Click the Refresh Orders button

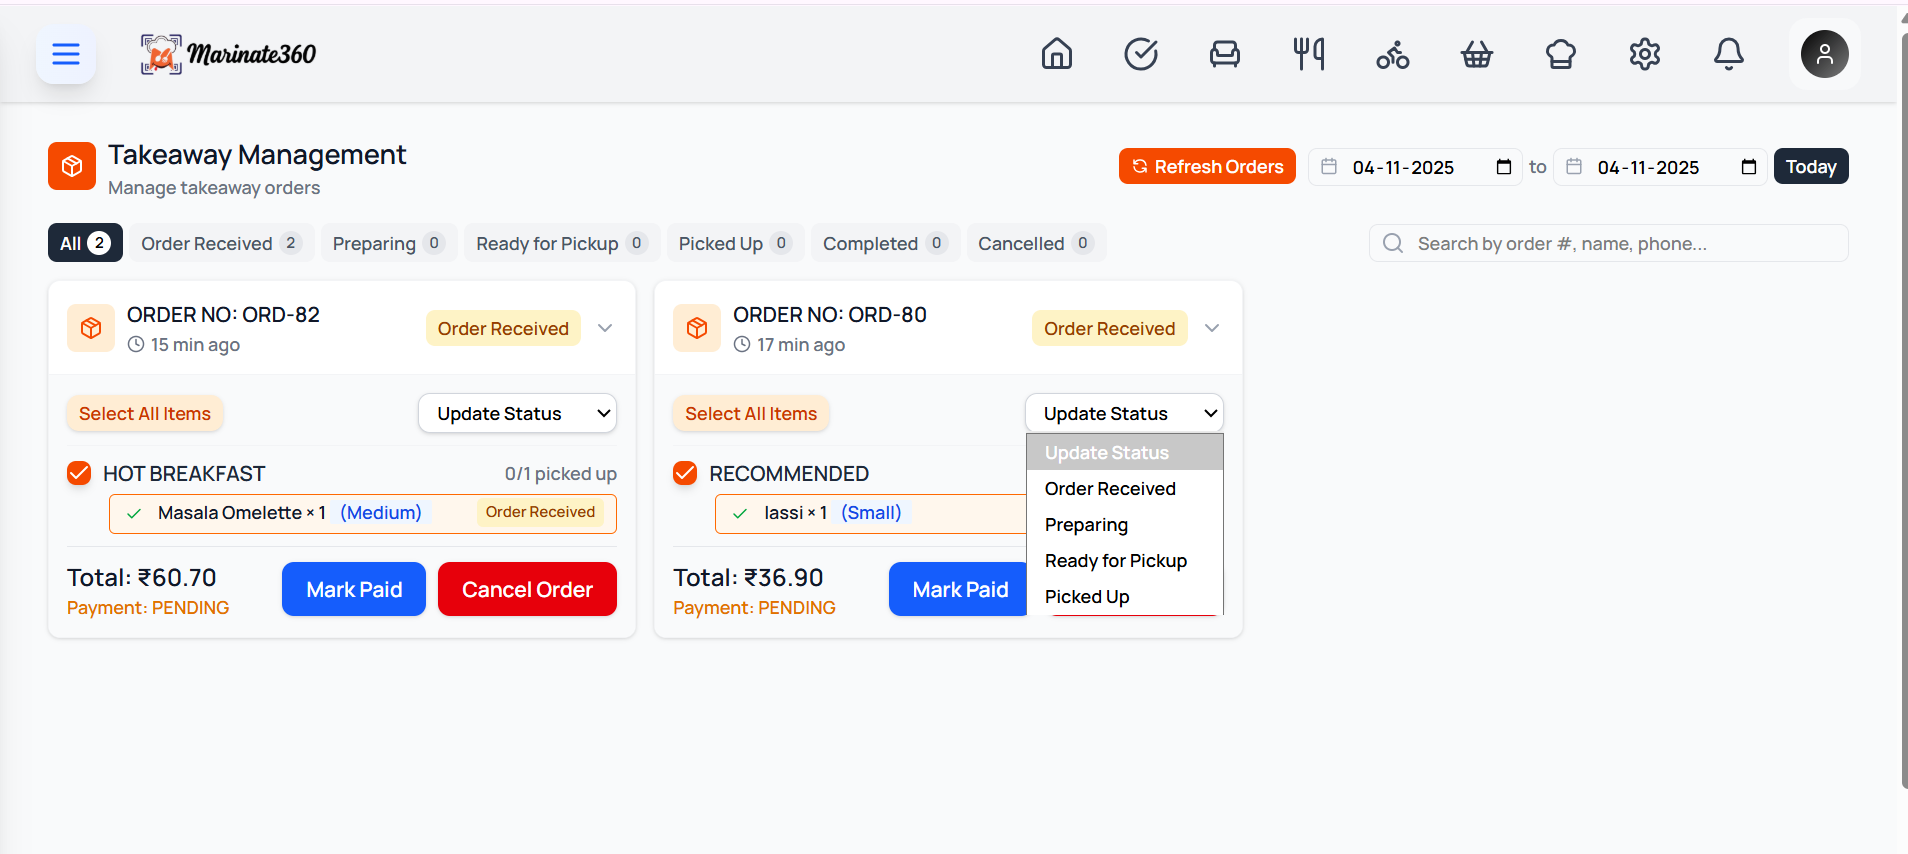1207,167
